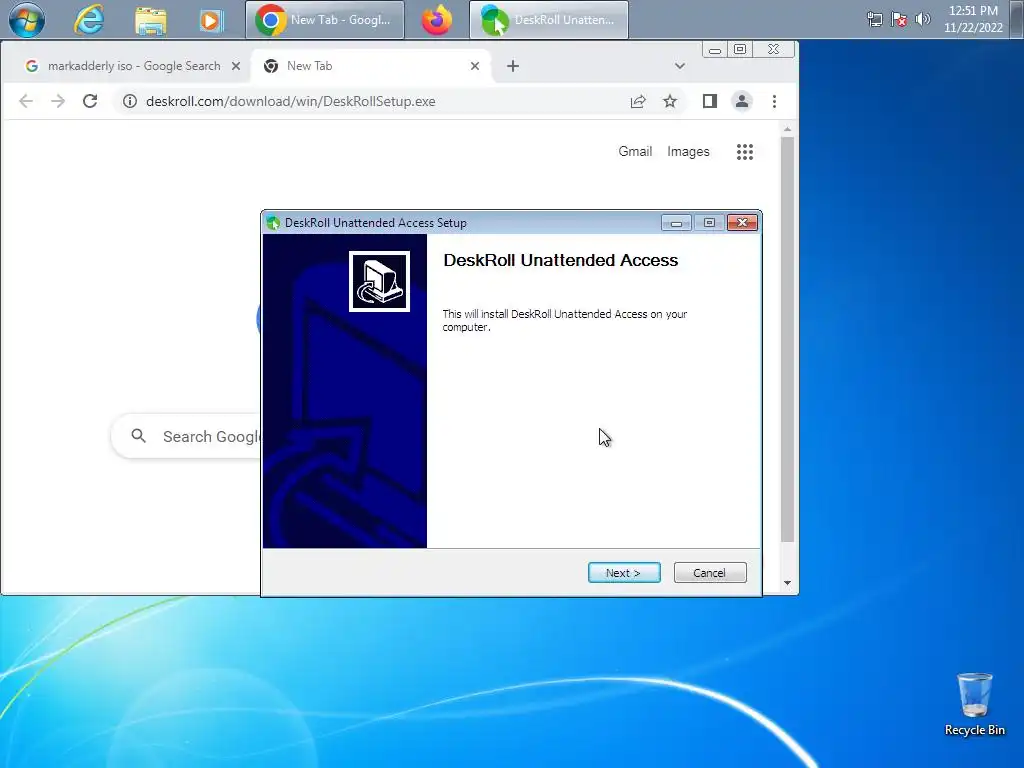Maximize the DeskRoll setup dialog
The width and height of the screenshot is (1024, 768).
coord(709,223)
